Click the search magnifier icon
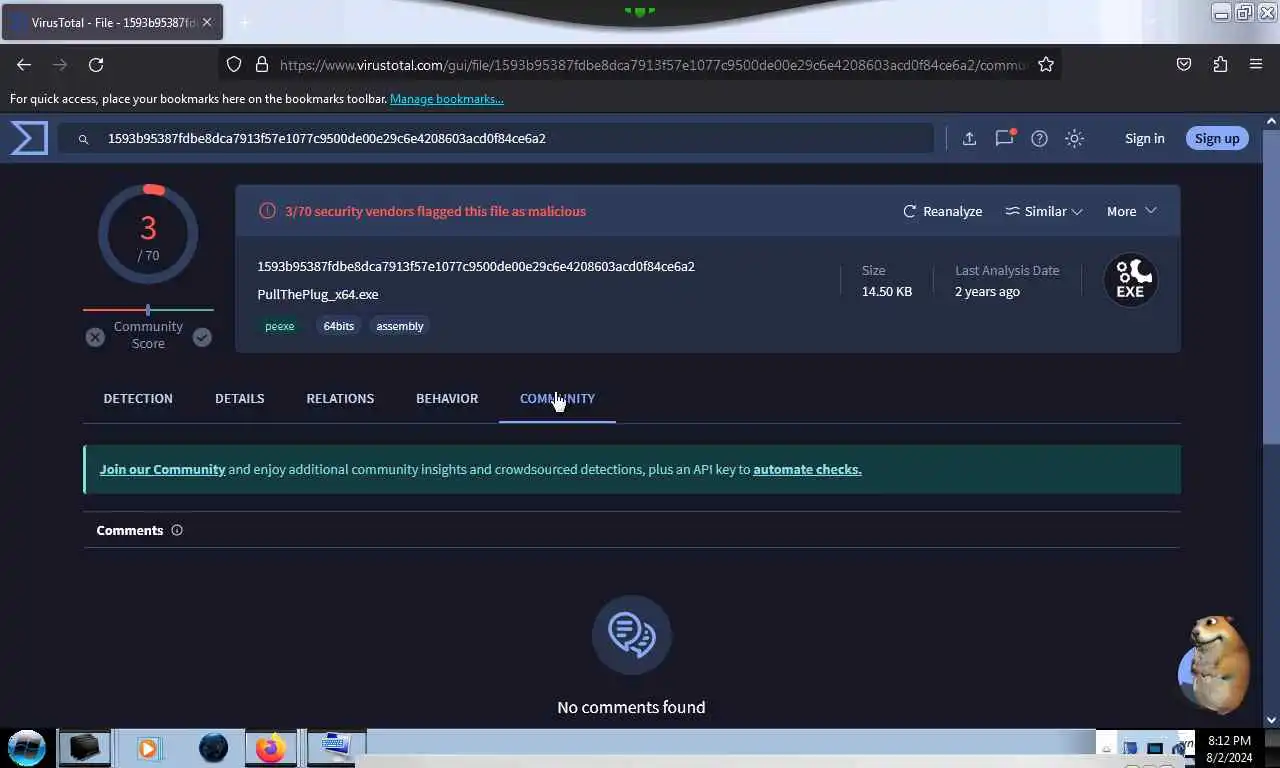Screen dimensions: 1280x768 84,139
